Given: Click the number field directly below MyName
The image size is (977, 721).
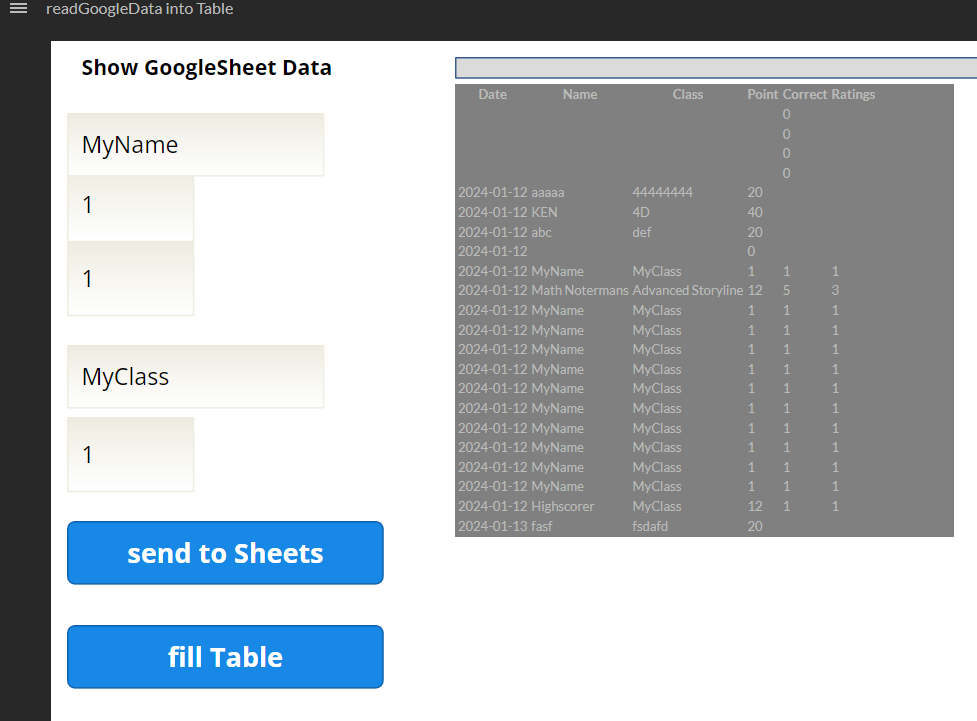Looking at the screenshot, I should point(130,207).
